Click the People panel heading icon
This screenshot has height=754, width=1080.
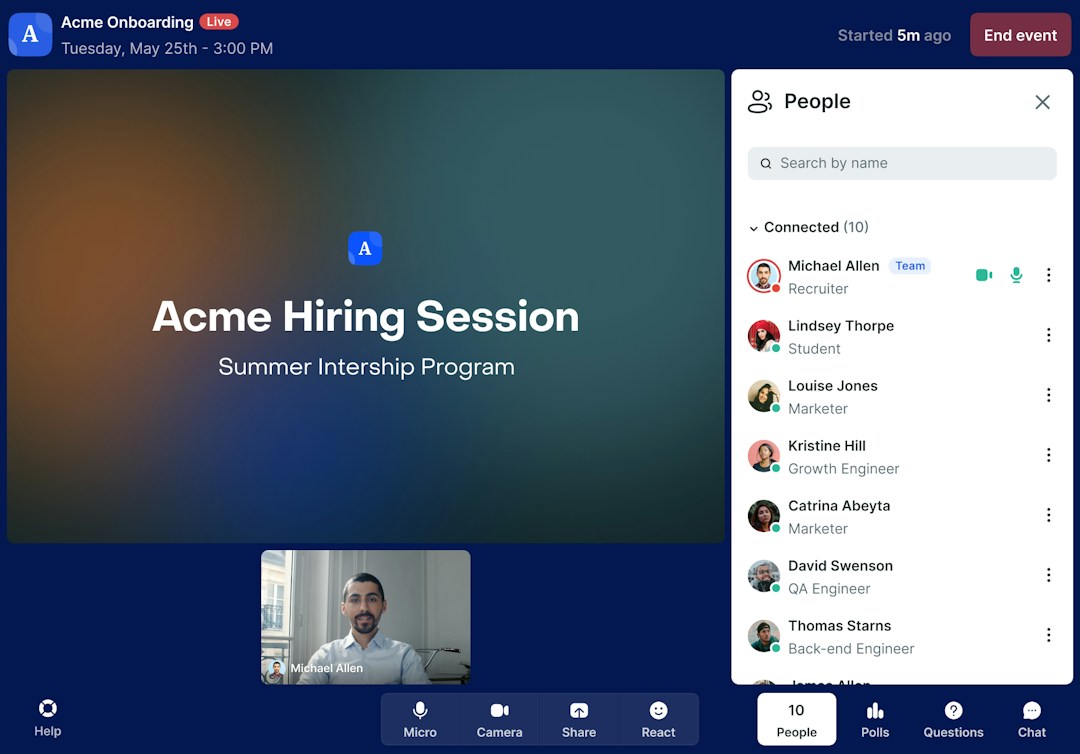(760, 102)
